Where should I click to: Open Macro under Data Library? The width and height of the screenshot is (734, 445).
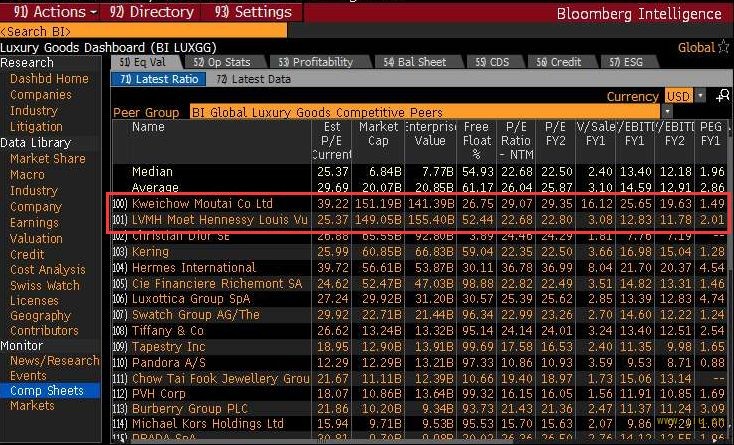pos(27,175)
